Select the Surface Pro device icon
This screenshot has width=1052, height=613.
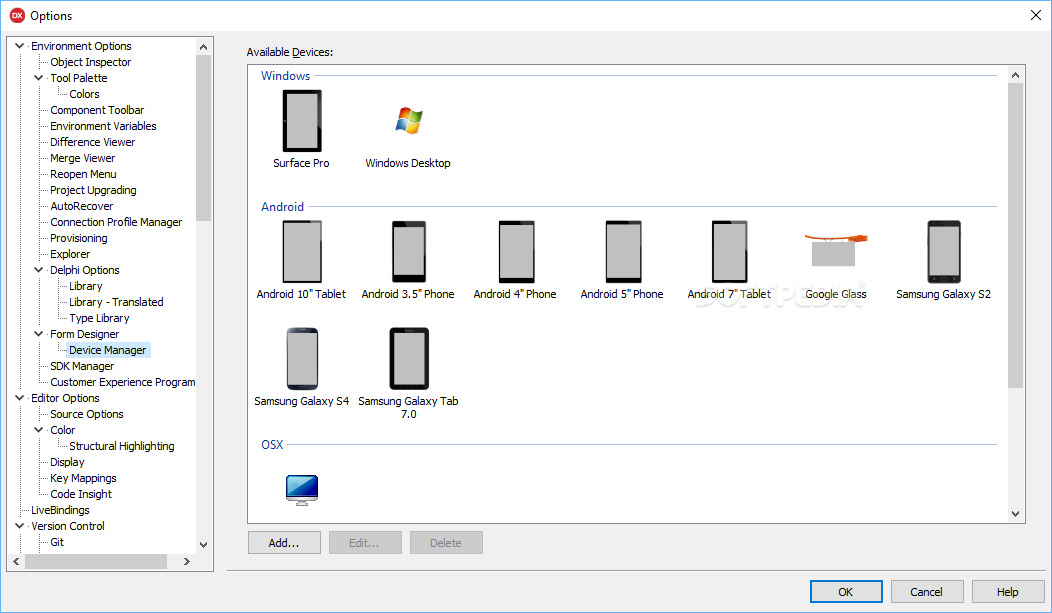pyautogui.click(x=302, y=121)
